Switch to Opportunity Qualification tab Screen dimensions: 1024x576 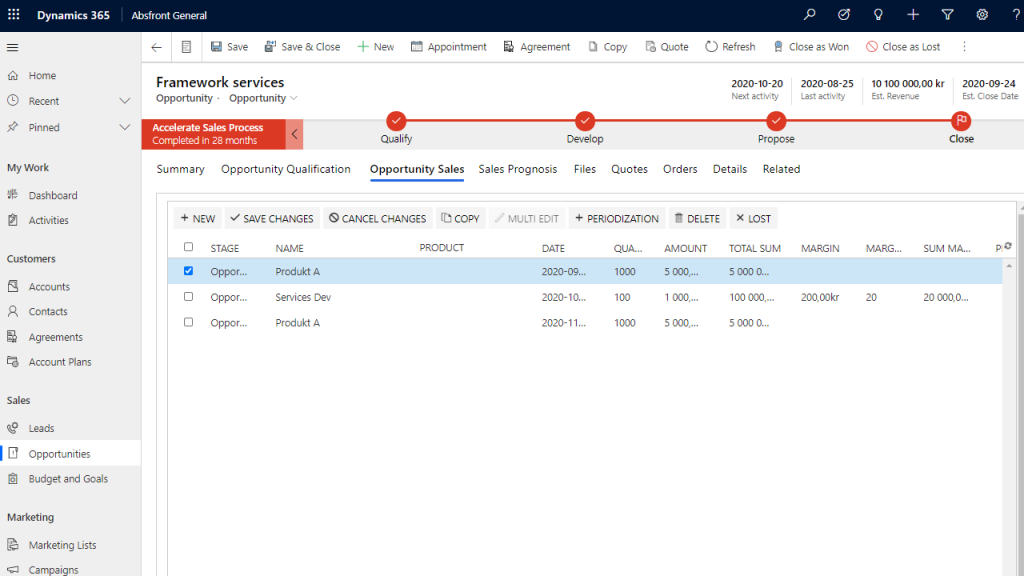[285, 169]
